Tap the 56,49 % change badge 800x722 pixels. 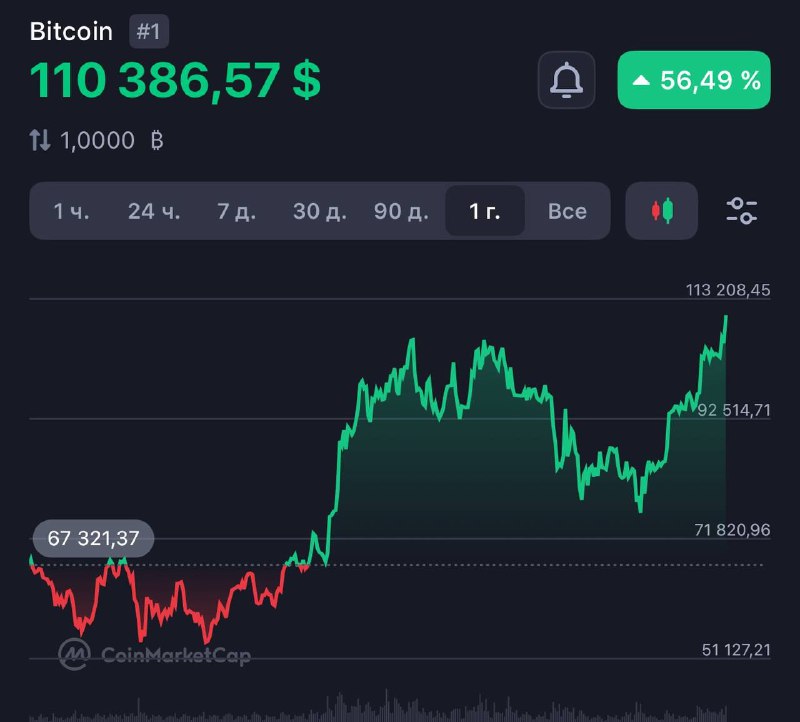click(694, 80)
